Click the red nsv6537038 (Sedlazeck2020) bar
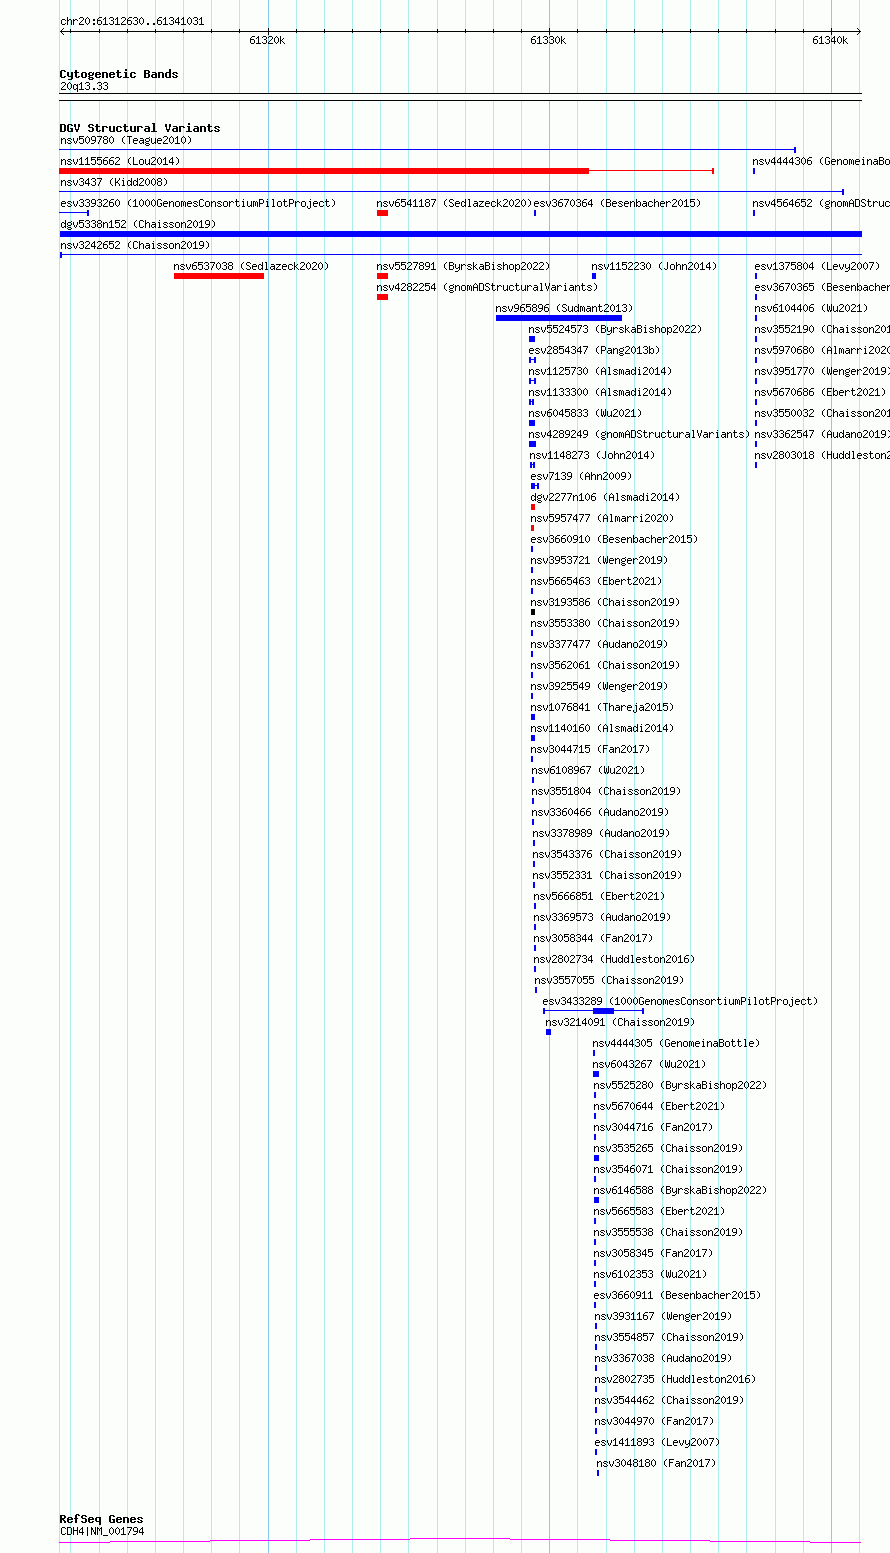 tap(219, 276)
